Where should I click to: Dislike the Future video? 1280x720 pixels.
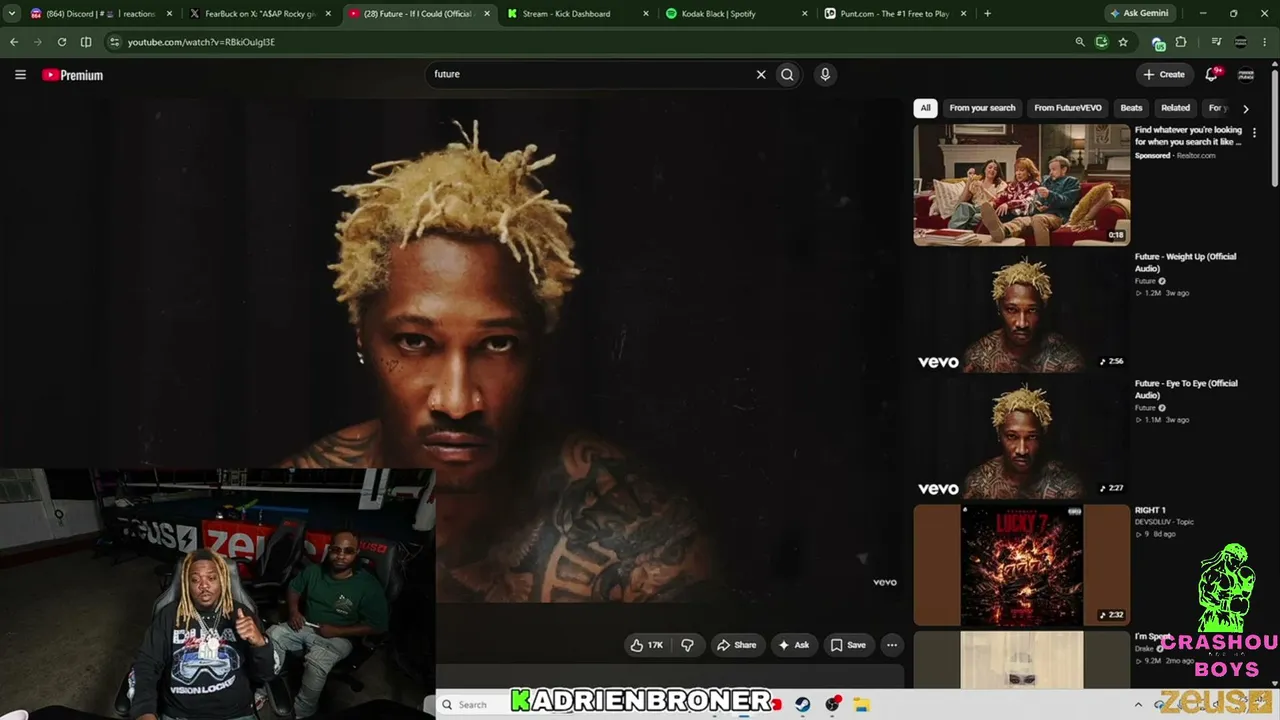[x=687, y=645]
